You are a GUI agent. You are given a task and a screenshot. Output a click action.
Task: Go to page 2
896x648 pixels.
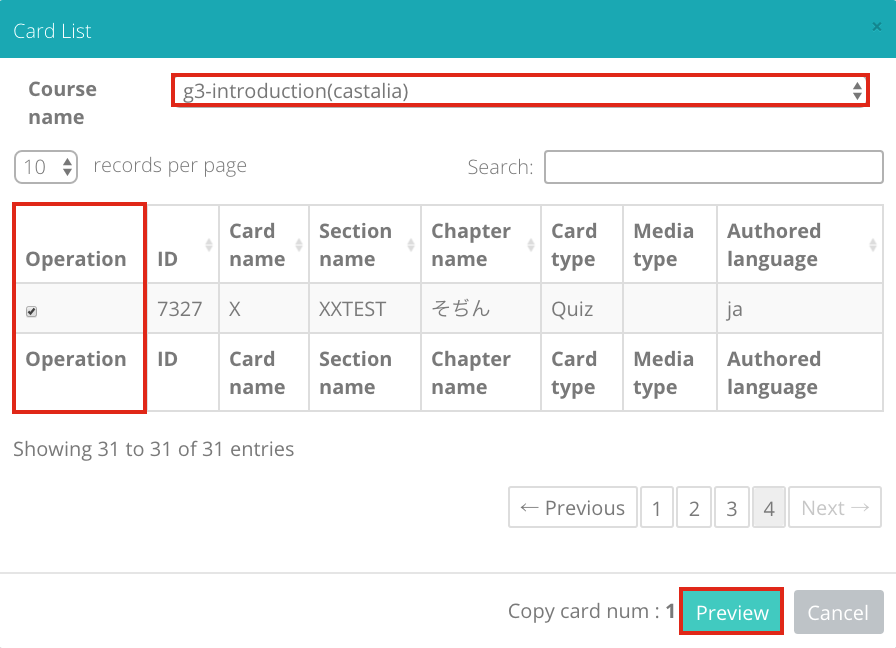(694, 507)
